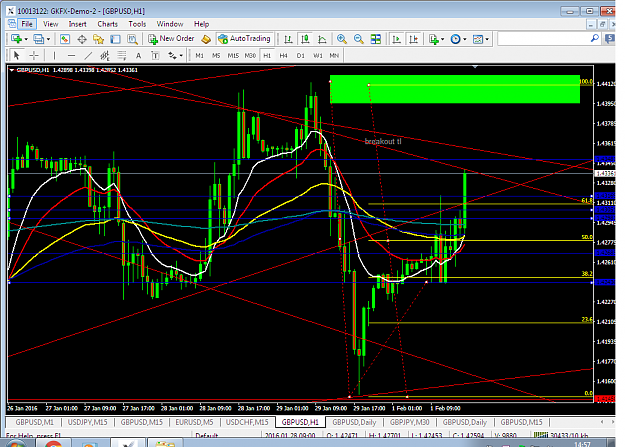Open the Window menu
The height and width of the screenshot is (447, 625).
coord(169,24)
